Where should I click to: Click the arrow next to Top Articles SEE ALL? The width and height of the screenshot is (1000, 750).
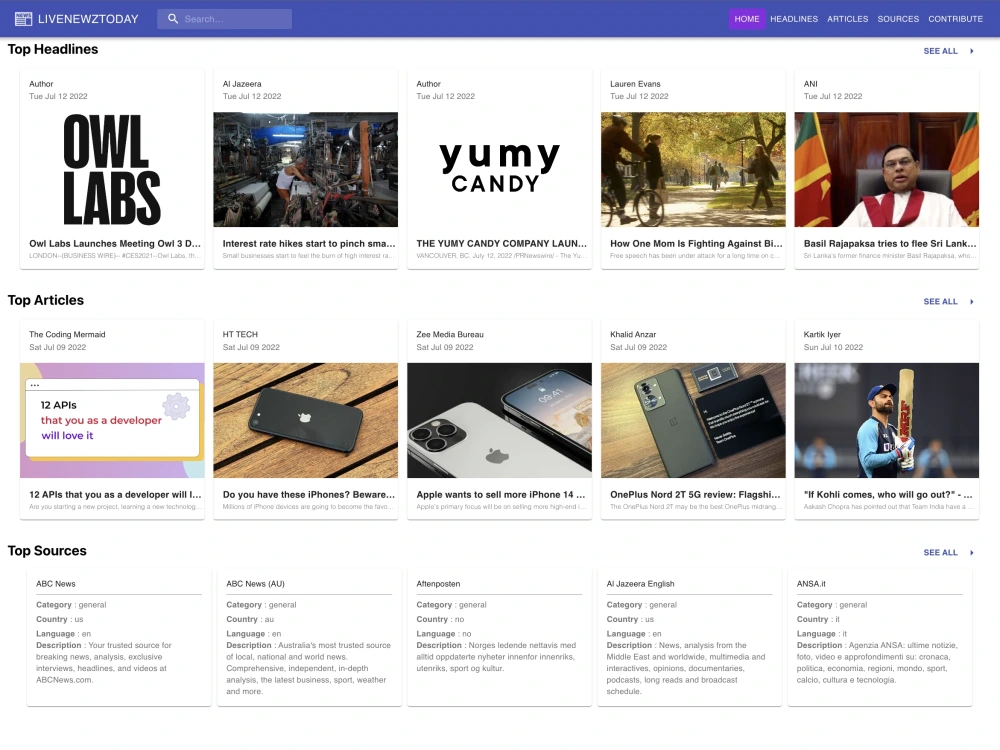[971, 302]
